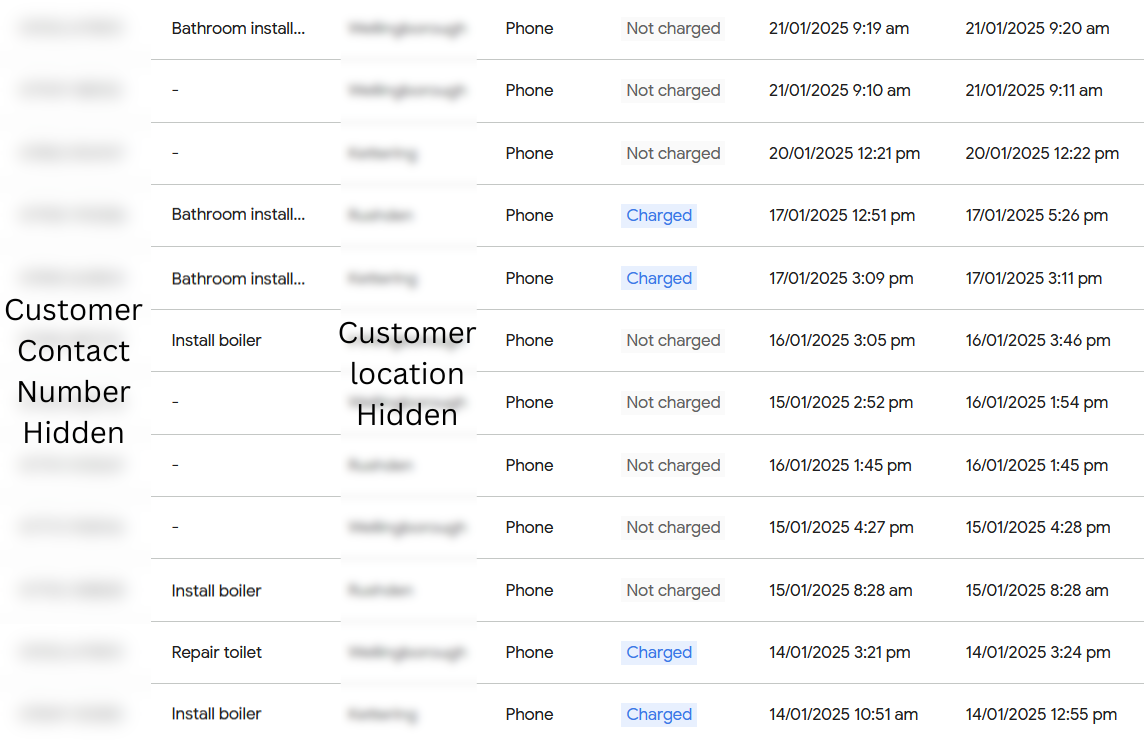Click the Customer Contact Number Hidden label
Image resolution: width=1144 pixels, height=742 pixels.
(x=74, y=371)
